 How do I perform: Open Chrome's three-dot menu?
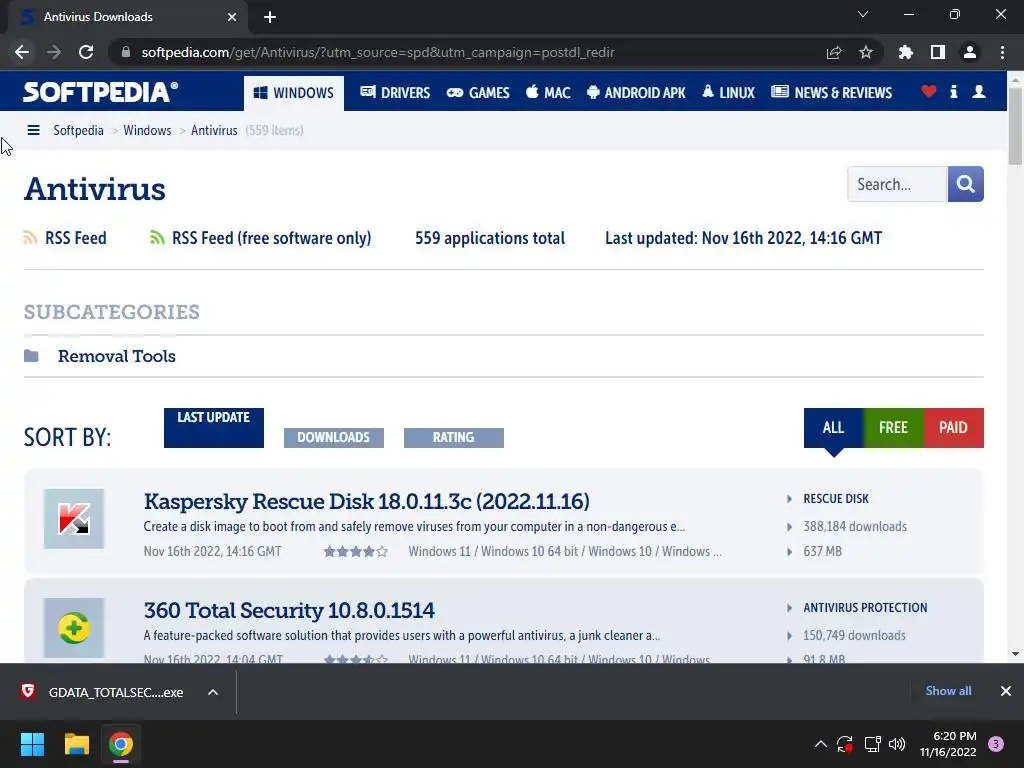pyautogui.click(x=1002, y=52)
